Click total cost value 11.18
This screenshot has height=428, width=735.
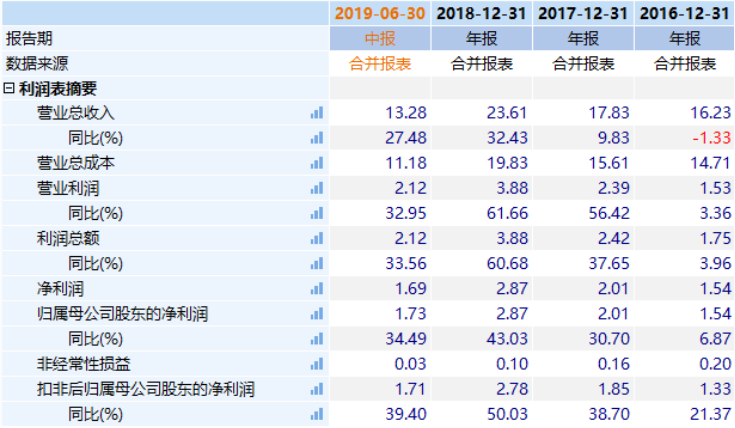(406, 163)
